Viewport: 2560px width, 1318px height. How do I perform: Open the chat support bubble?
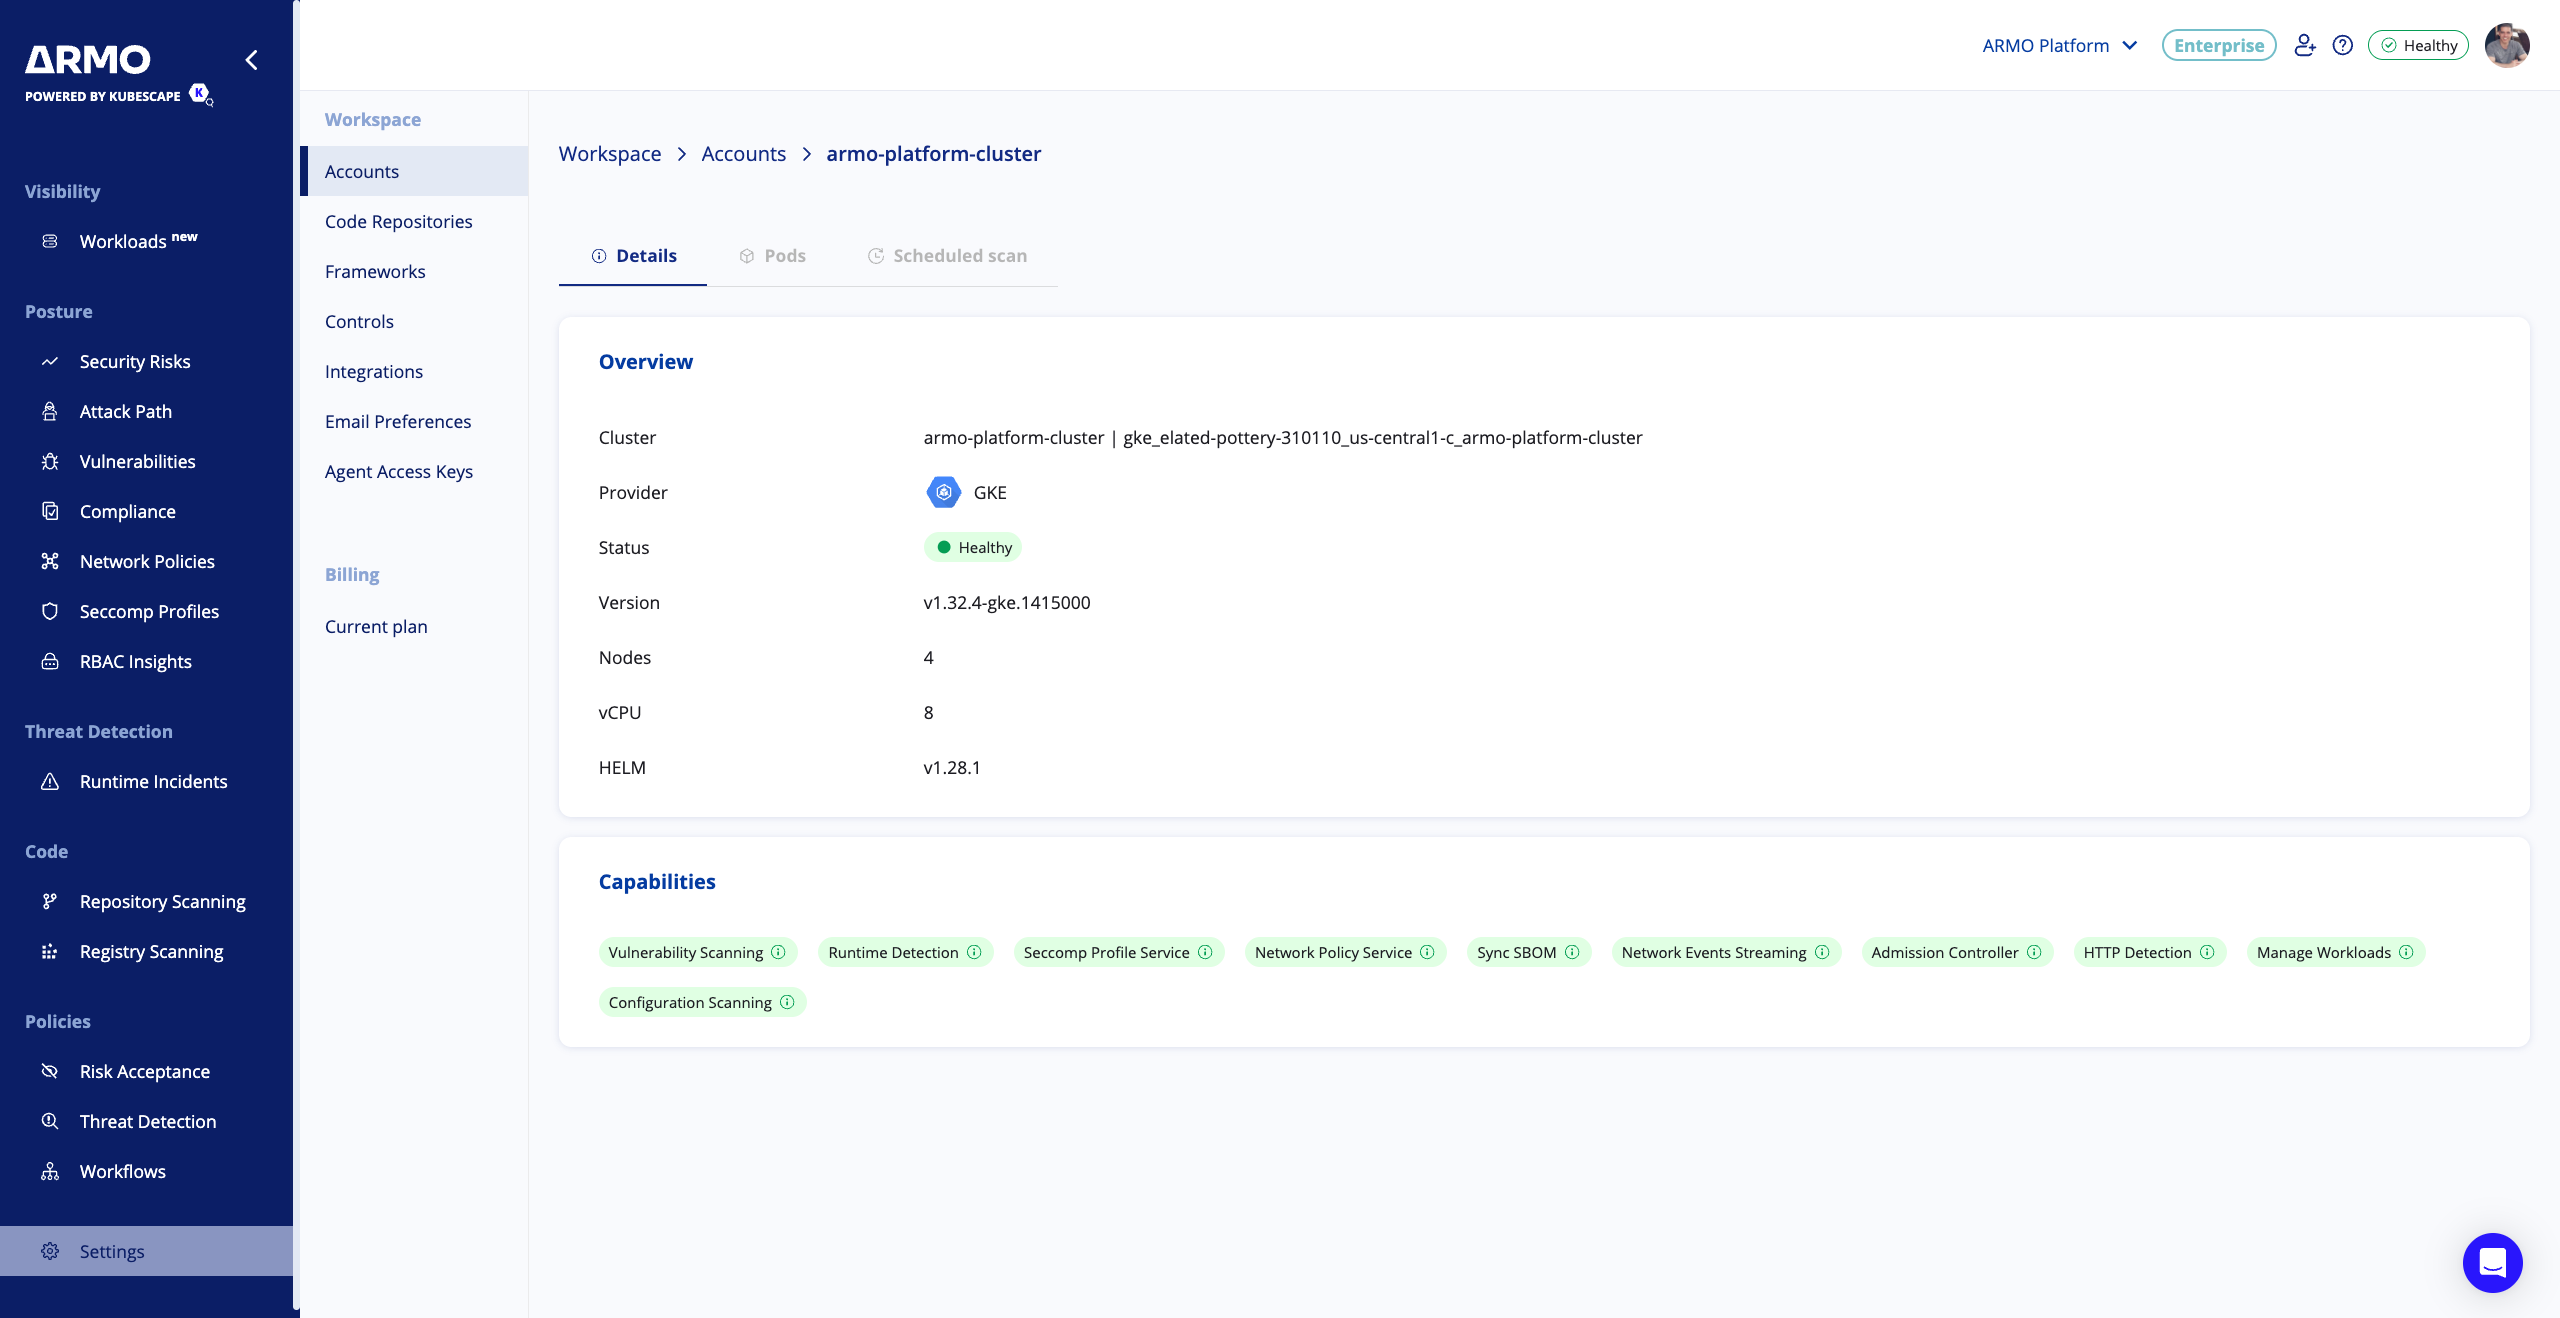coord(2492,1262)
